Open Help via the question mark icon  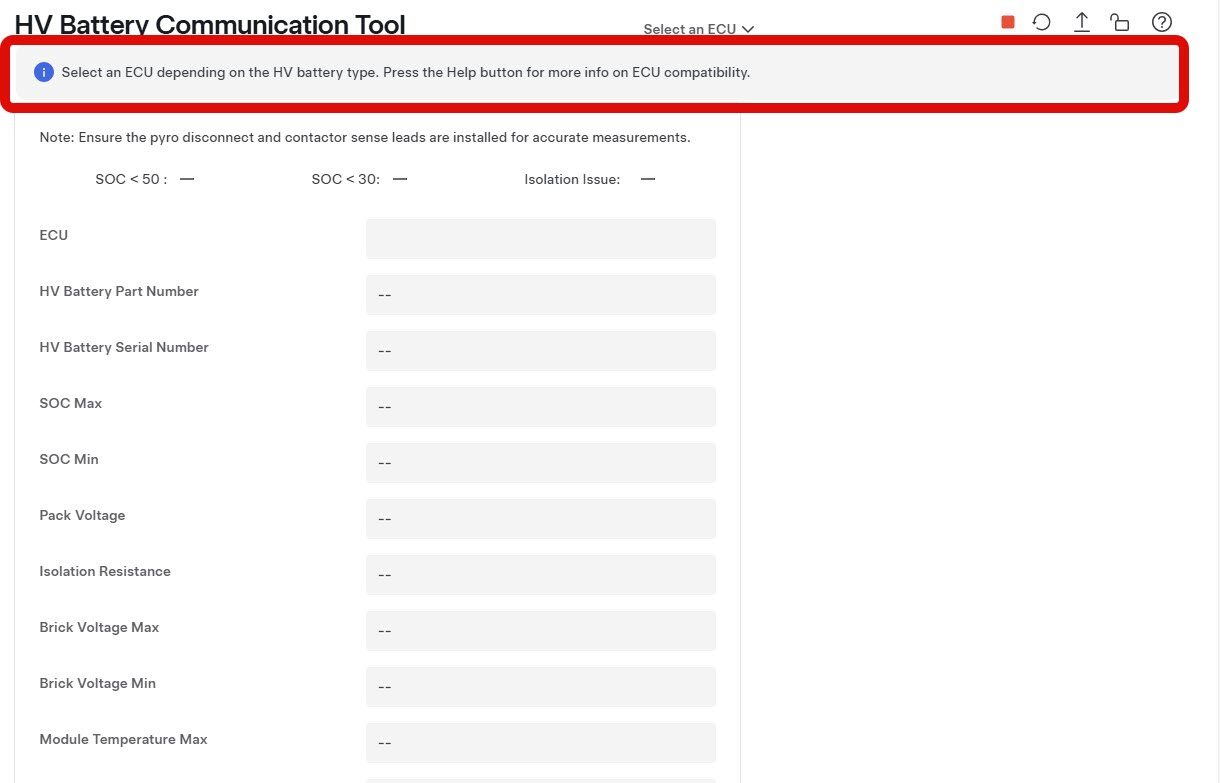click(1161, 22)
